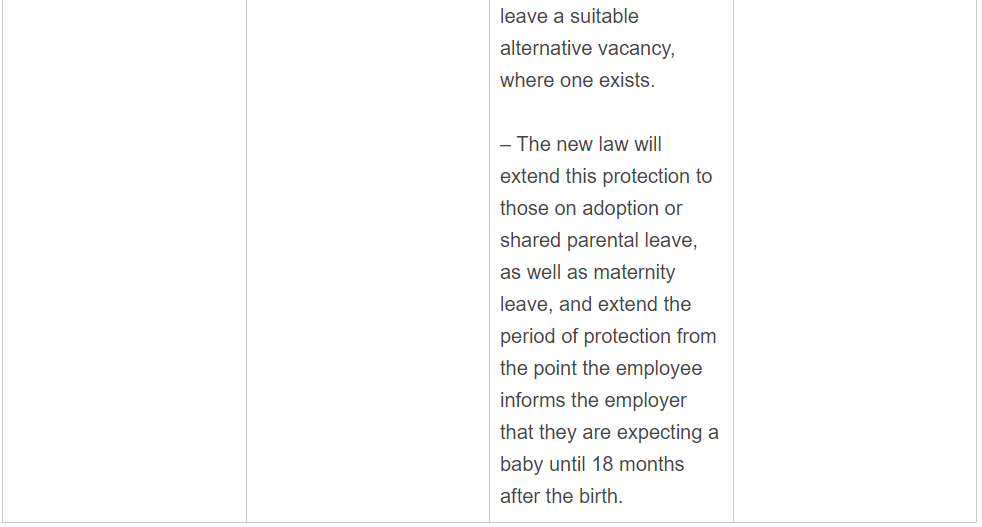
Task: Click the word 'employee'
Action: coord(658,369)
